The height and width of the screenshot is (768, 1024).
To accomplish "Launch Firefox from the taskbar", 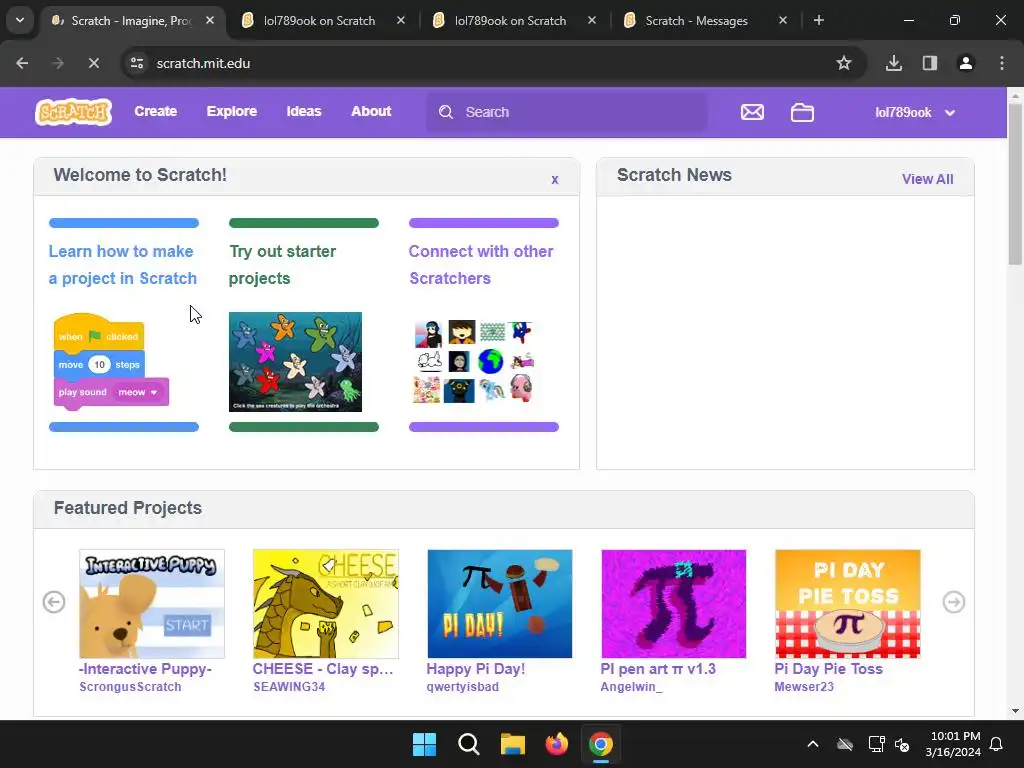I will [556, 744].
